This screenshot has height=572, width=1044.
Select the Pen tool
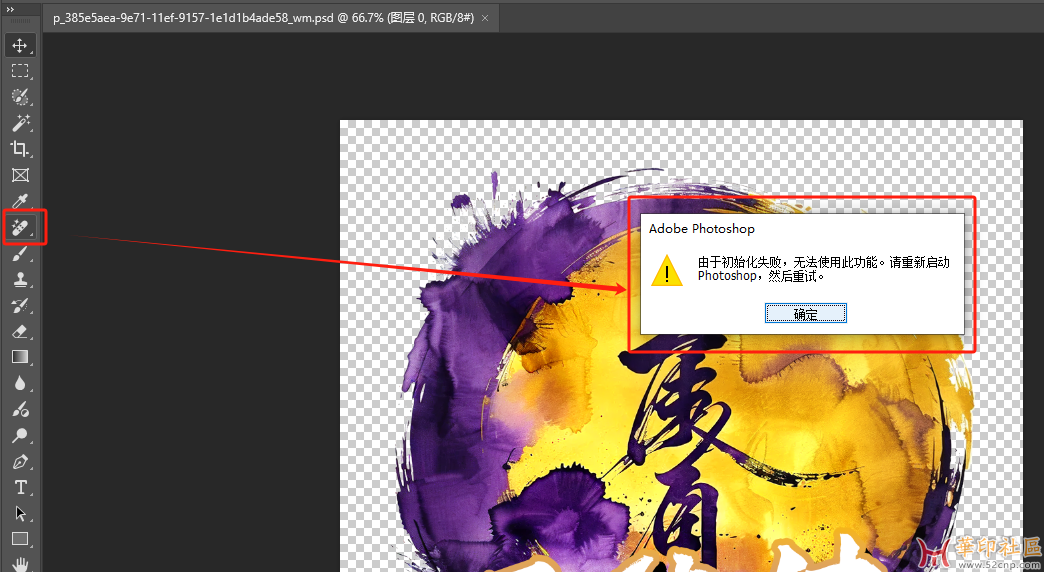coord(20,461)
